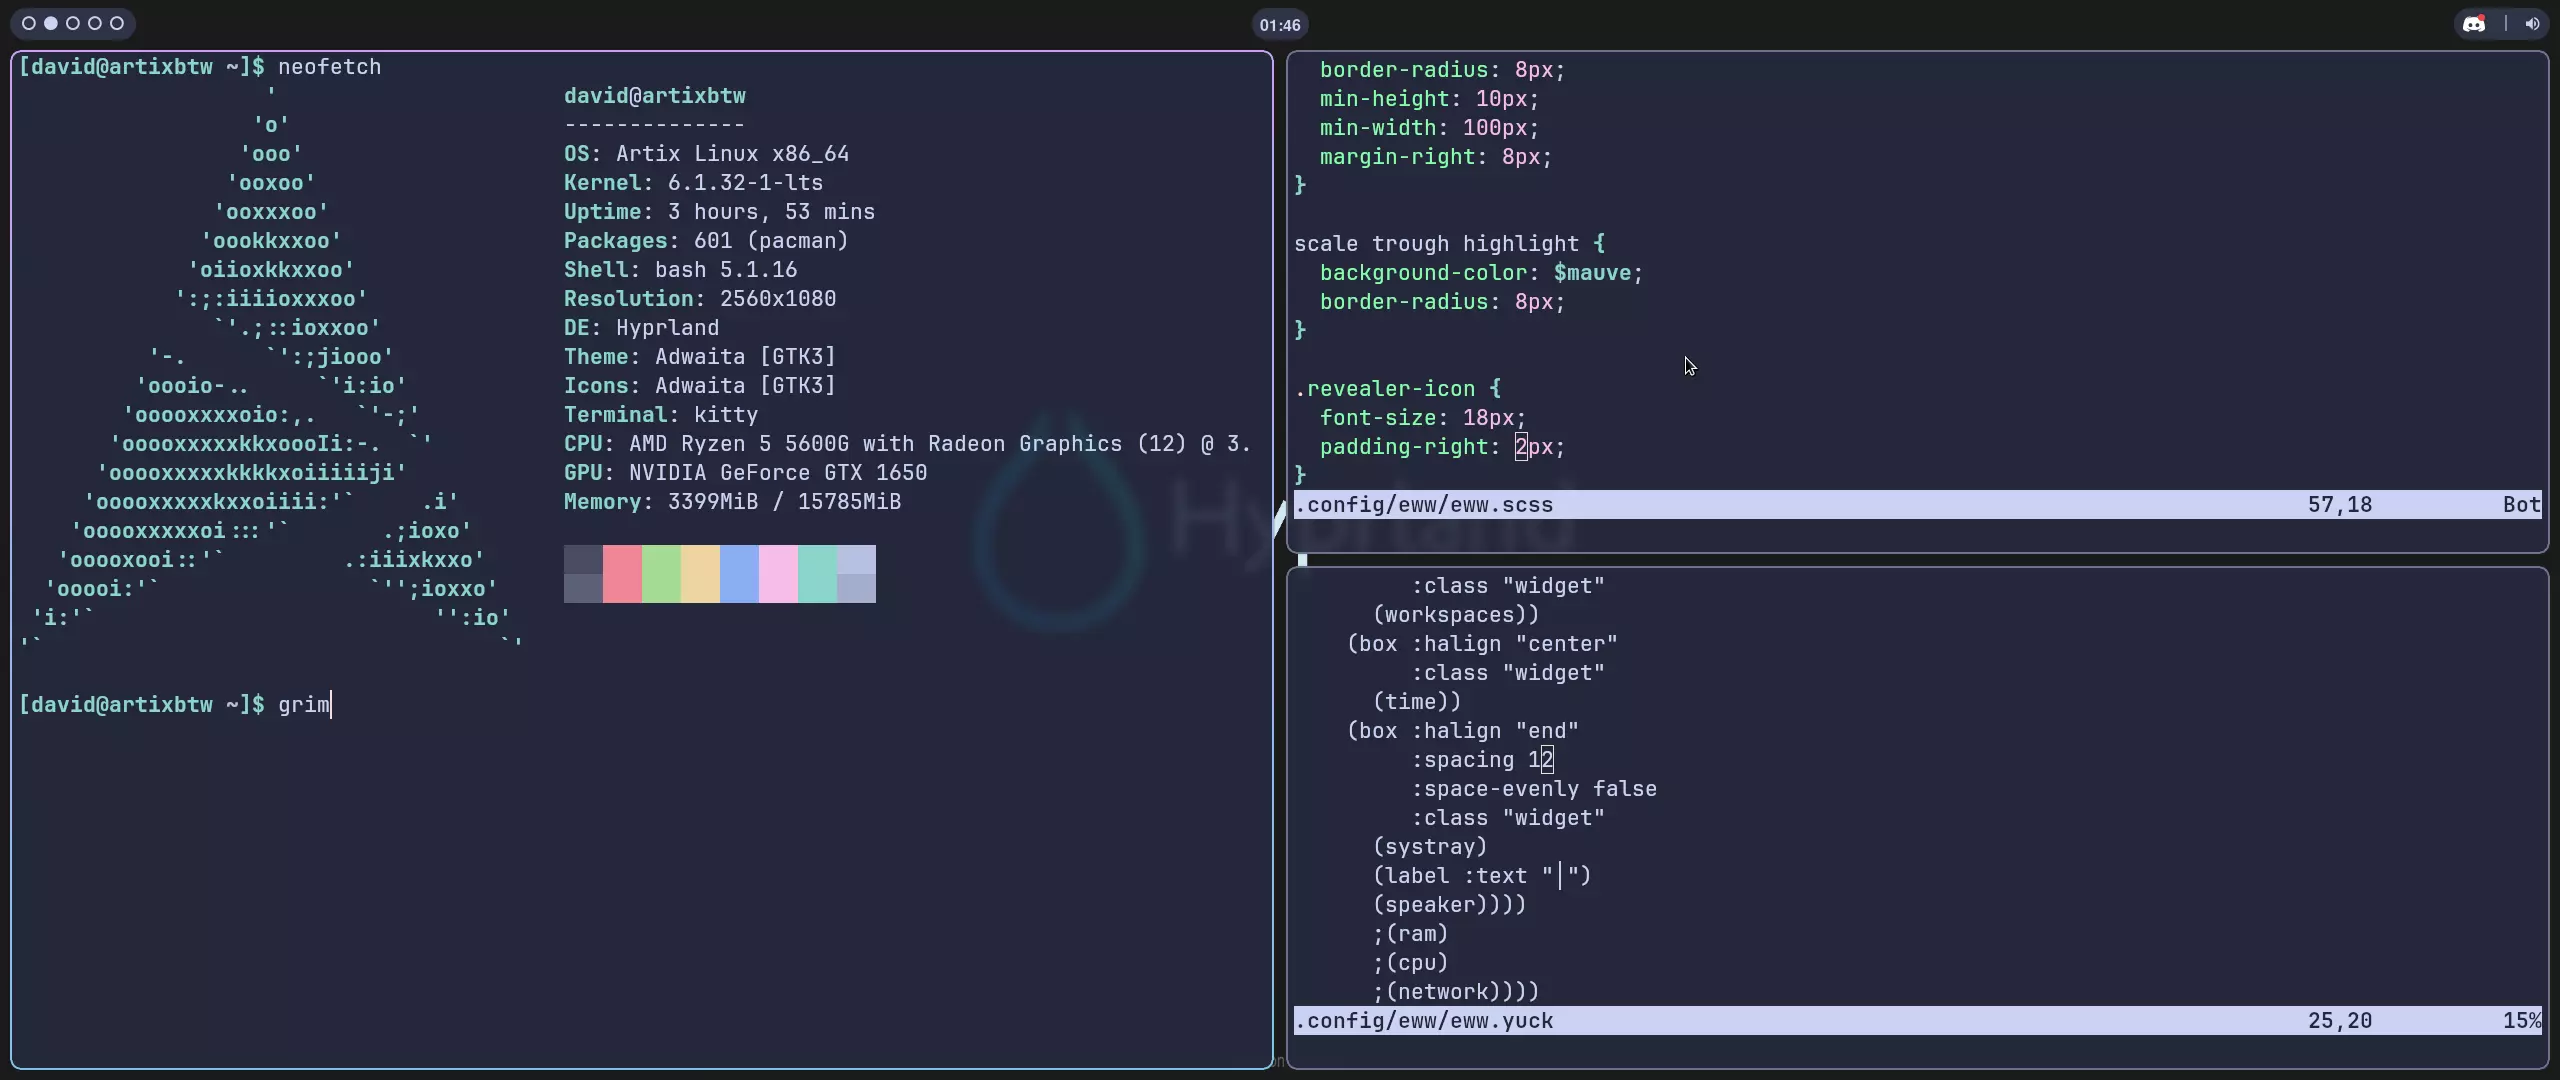
Task: Click the teal swatch in neofetch palette
Action: tap(817, 574)
